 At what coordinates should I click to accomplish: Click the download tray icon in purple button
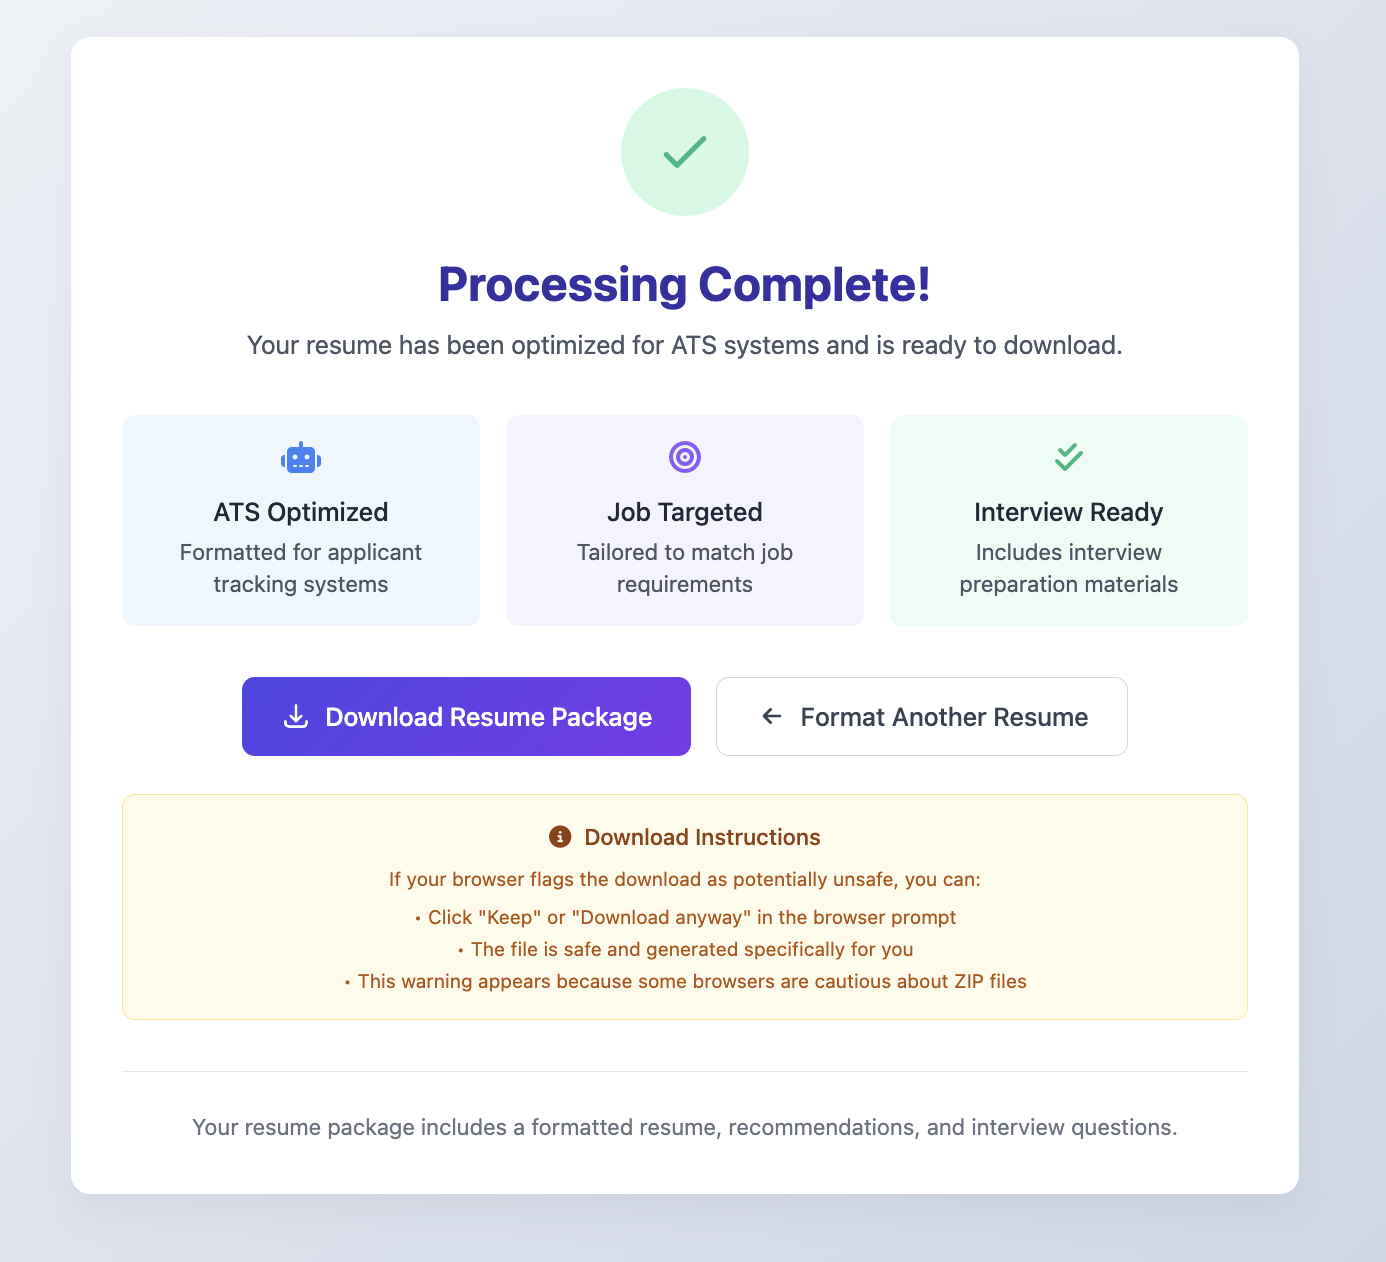pyautogui.click(x=296, y=717)
